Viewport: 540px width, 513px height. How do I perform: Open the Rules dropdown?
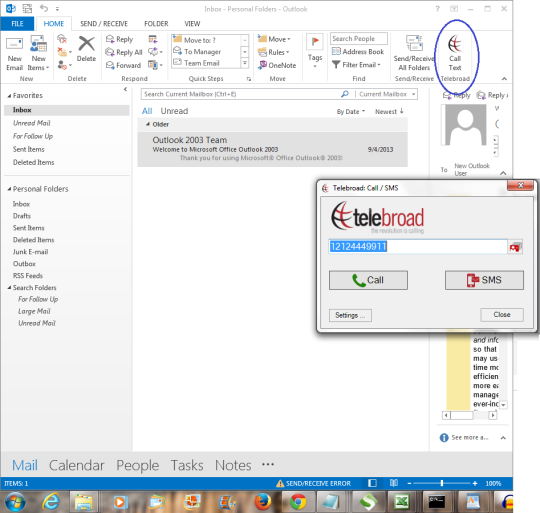(274, 52)
